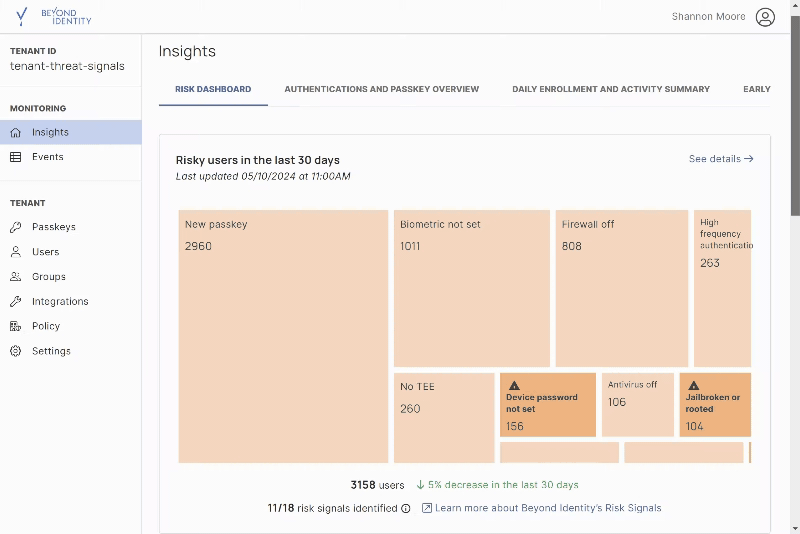
Task: Open the user profile avatar icon
Action: pyautogui.click(x=765, y=17)
